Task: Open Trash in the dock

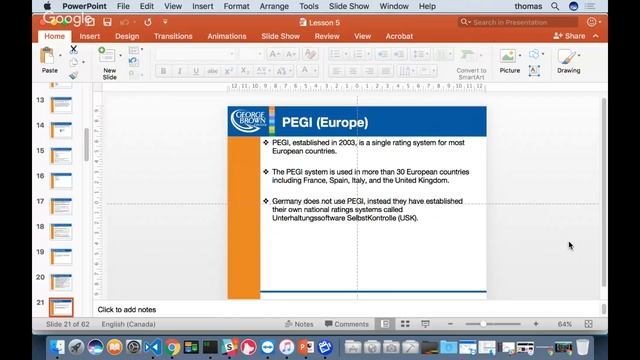Action: click(582, 347)
